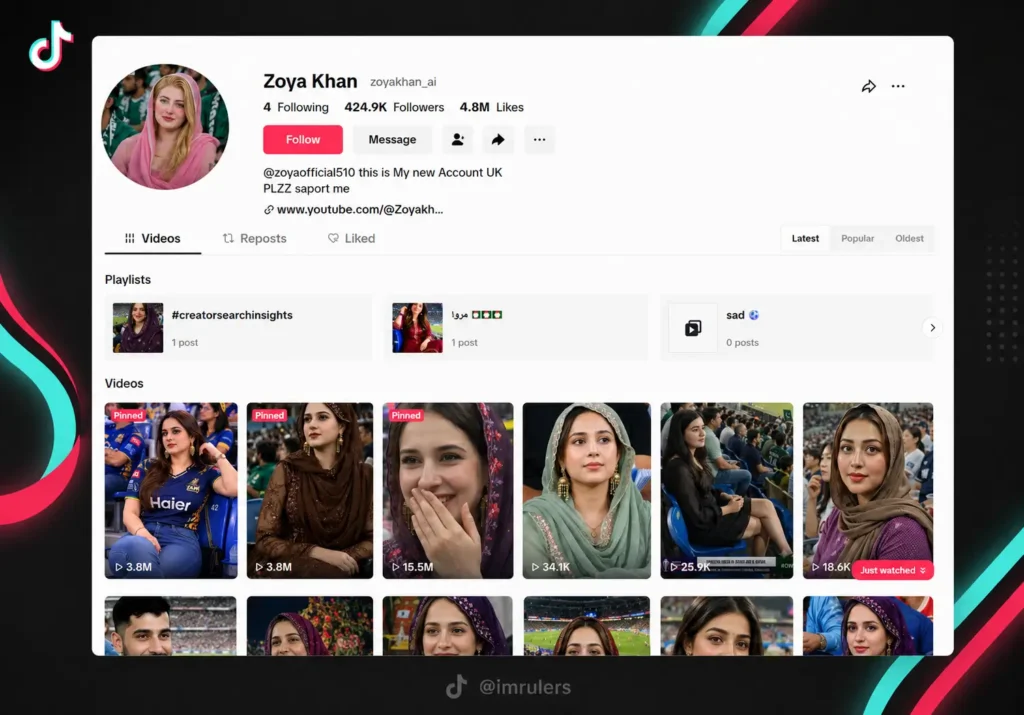The height and width of the screenshot is (715, 1024).
Task: Click the @zoyaofficial510 mention in the bio
Action: (309, 172)
